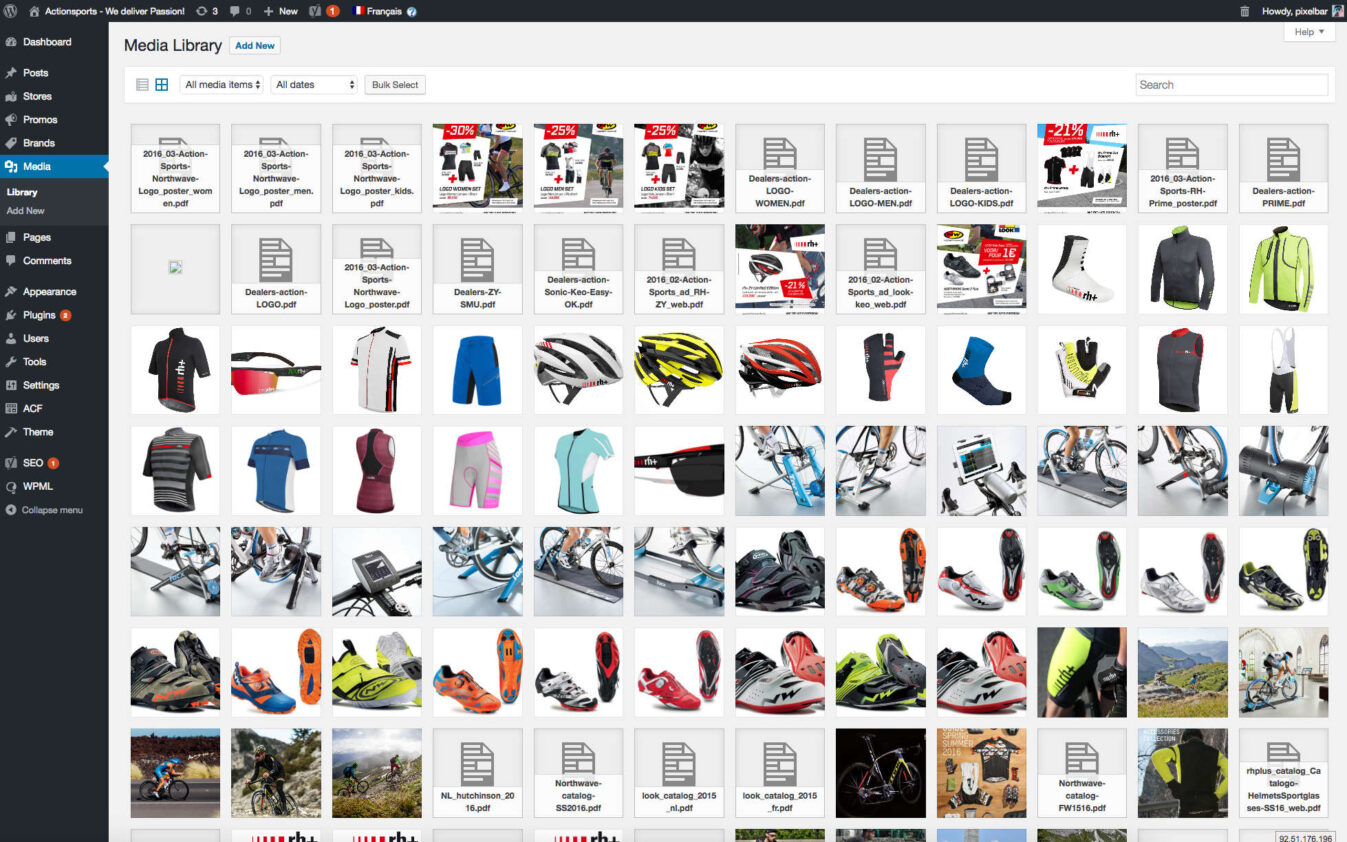The height and width of the screenshot is (842, 1347).
Task: Open the Appearance menu in the sidebar
Action: tap(49, 291)
